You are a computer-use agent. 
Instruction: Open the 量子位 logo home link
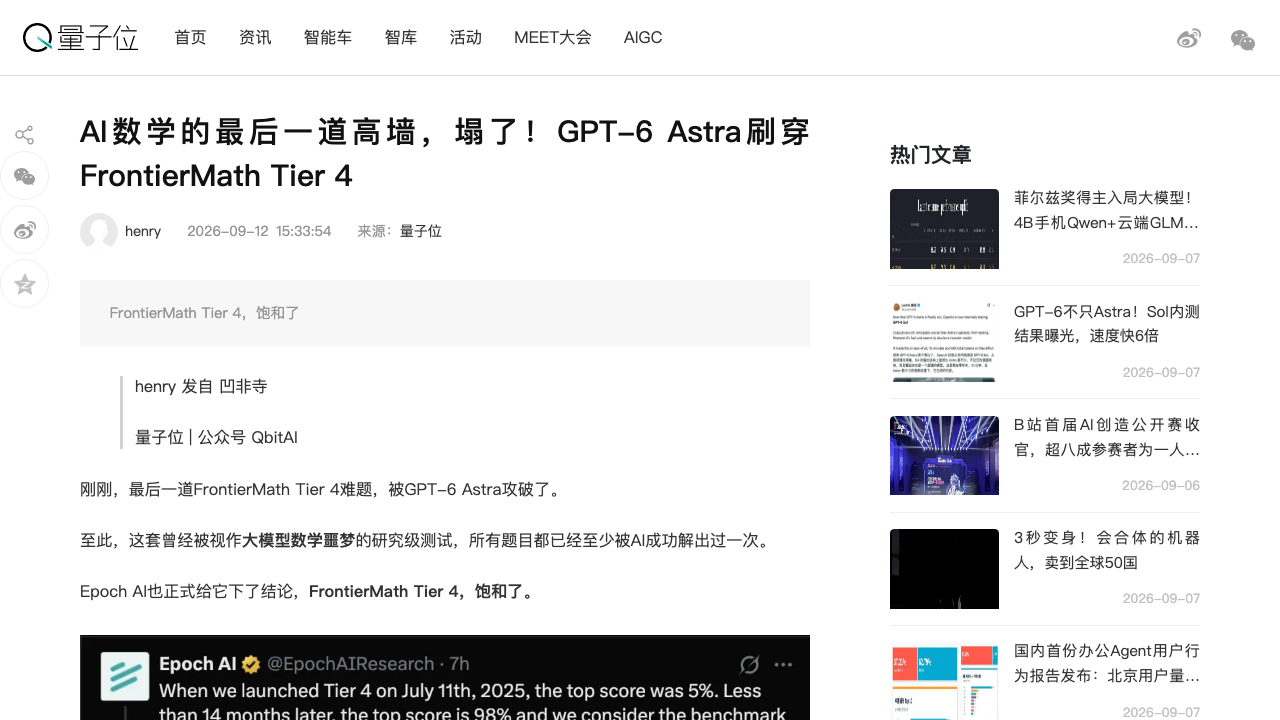click(80, 38)
